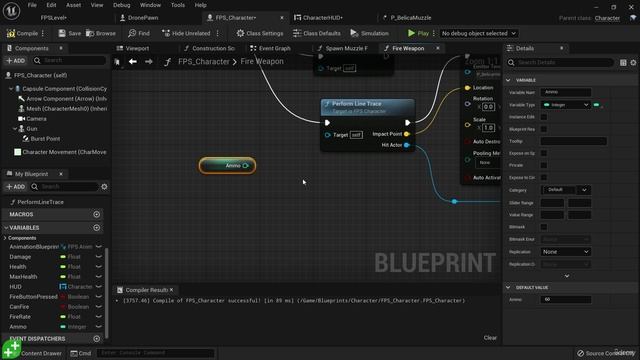Add a new macro

click(x=97, y=214)
